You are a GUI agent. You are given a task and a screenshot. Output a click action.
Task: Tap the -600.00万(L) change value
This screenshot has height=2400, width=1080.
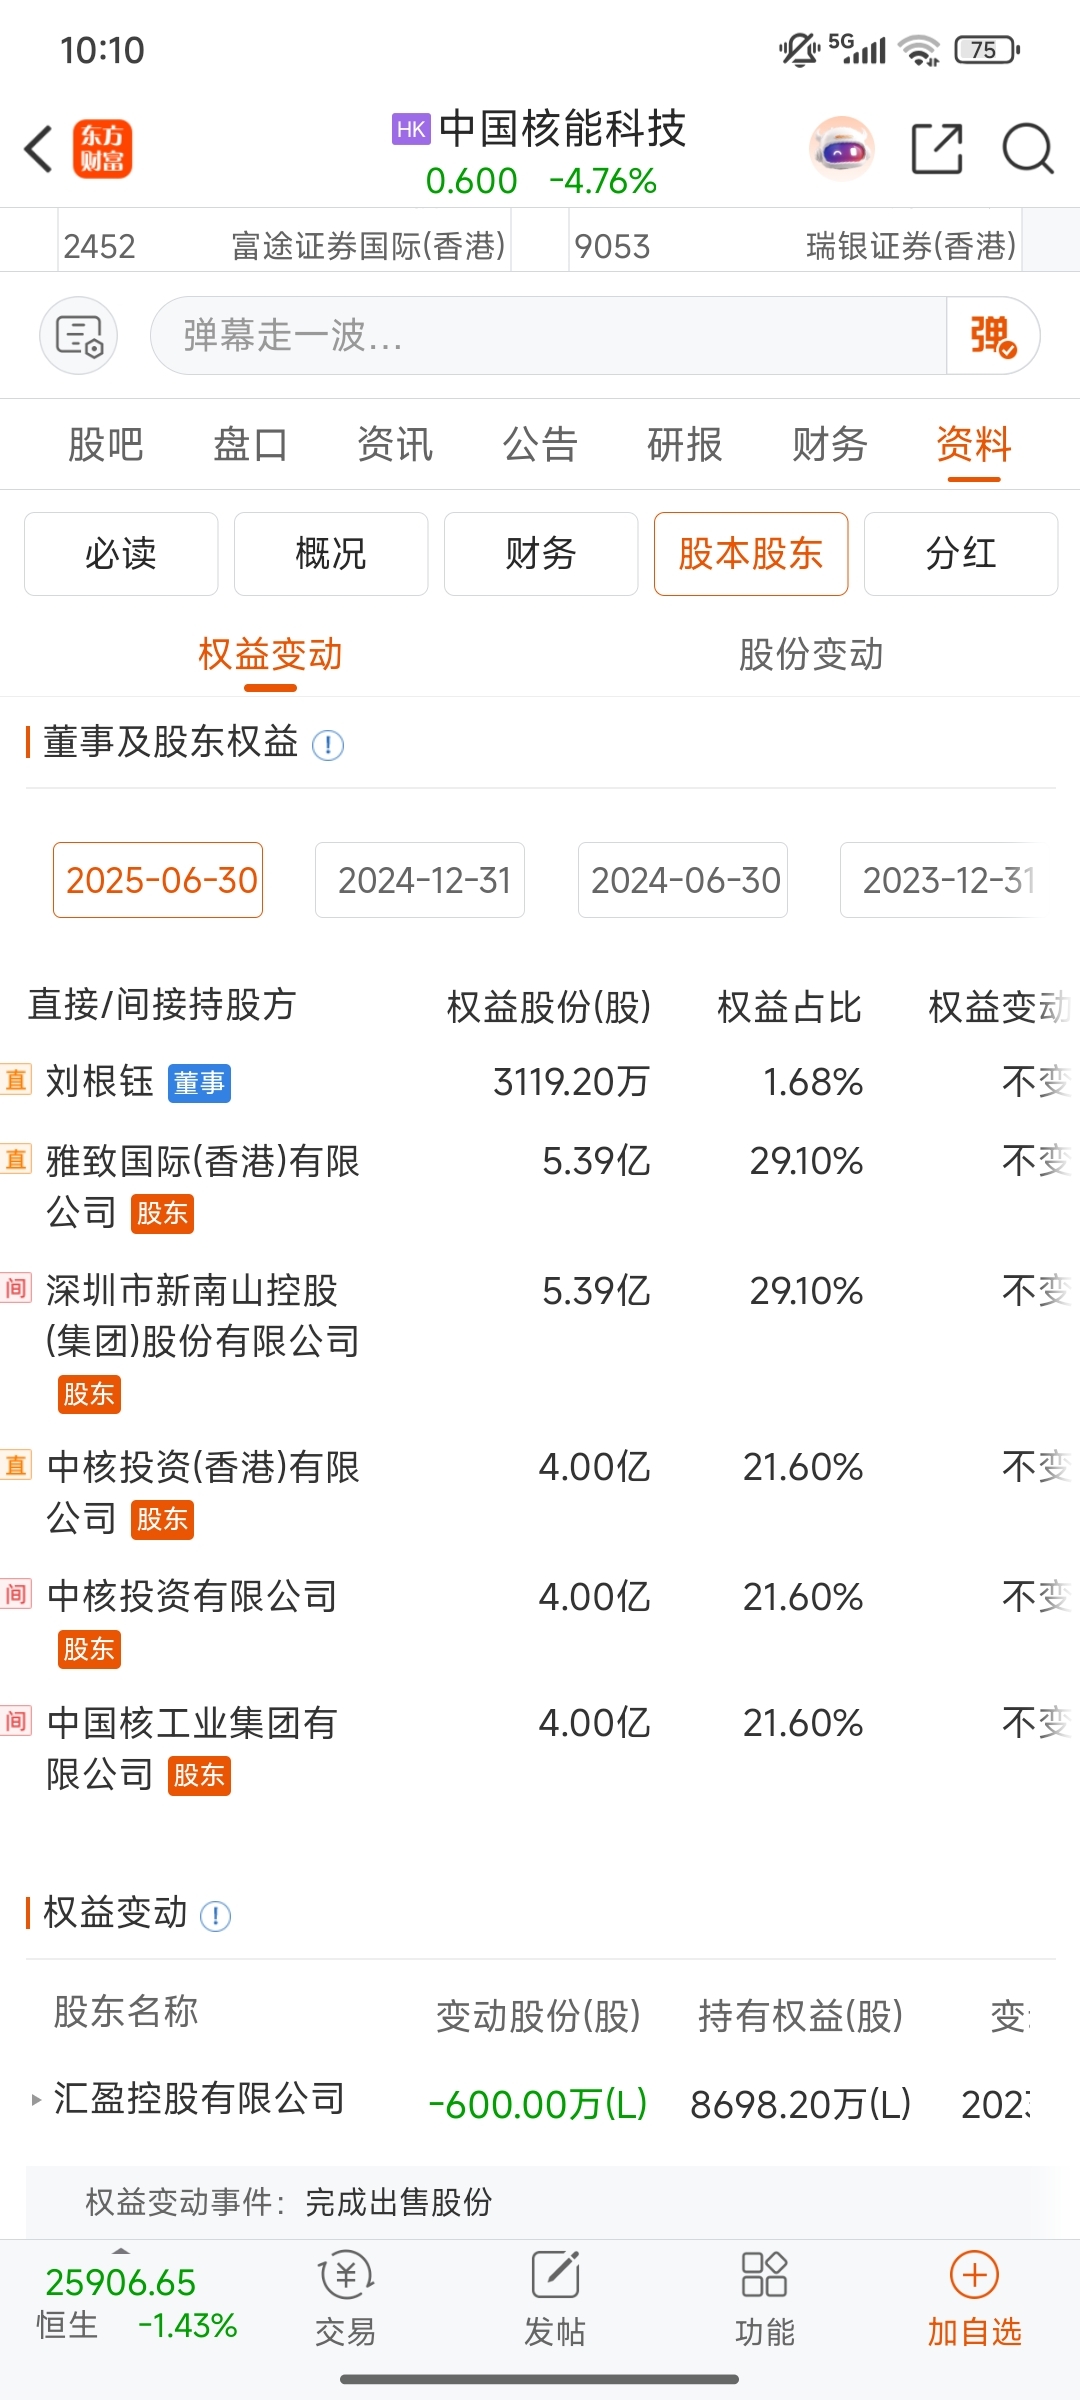pos(538,2105)
